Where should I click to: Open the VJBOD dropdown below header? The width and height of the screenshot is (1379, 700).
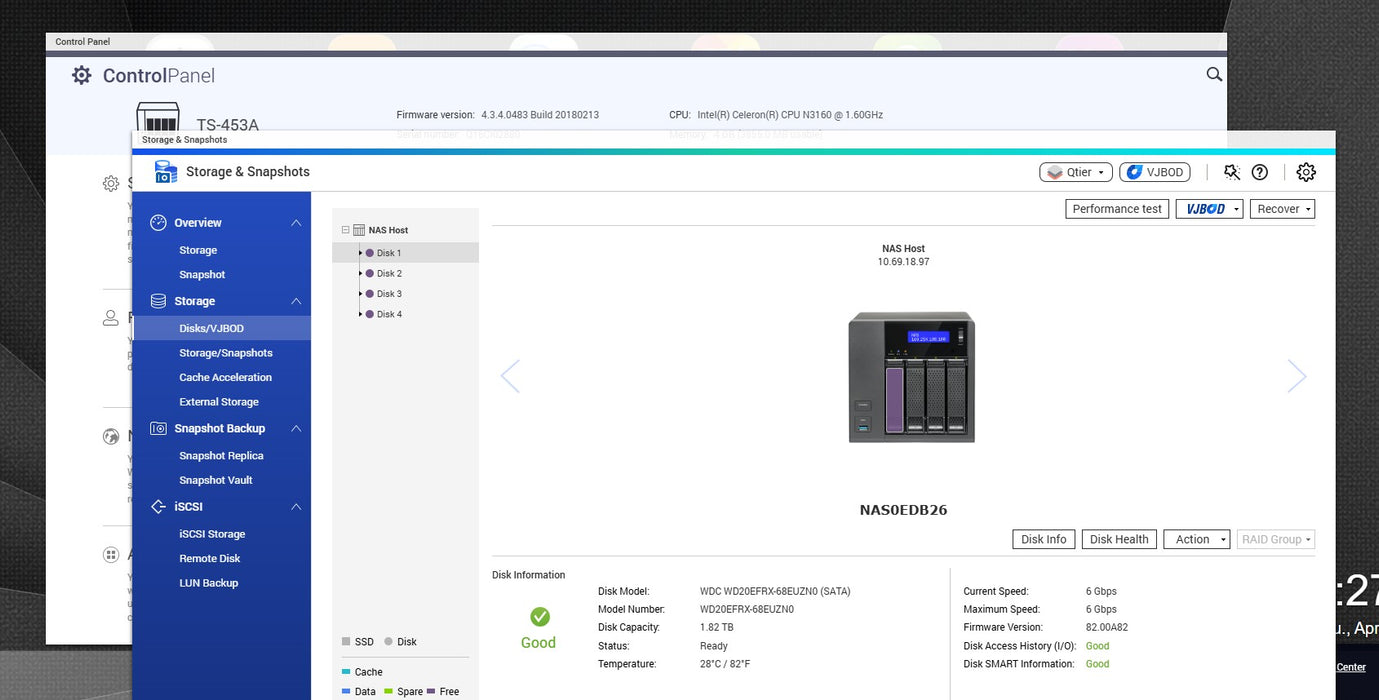pyautogui.click(x=1209, y=209)
